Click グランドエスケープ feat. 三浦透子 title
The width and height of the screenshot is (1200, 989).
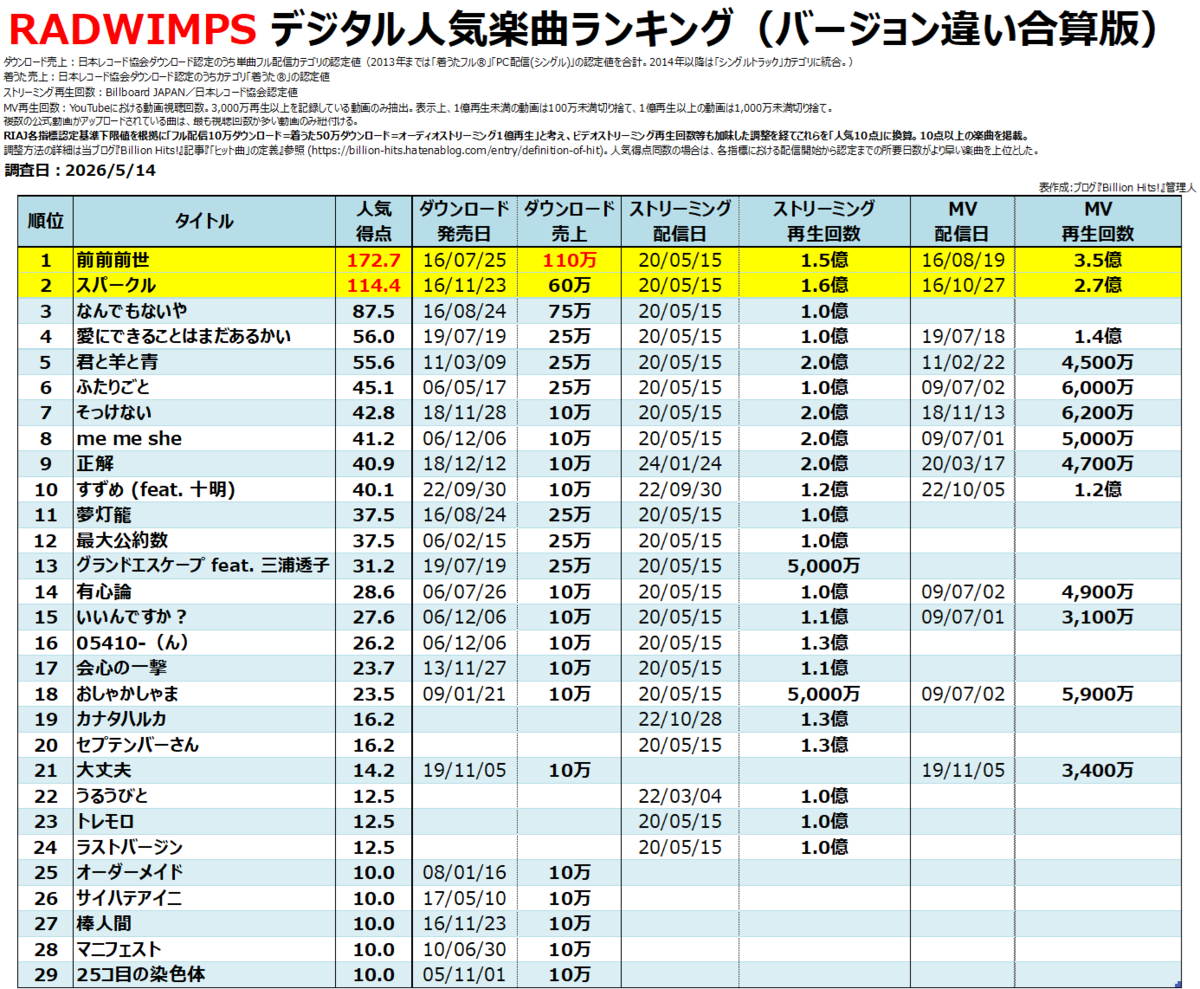click(x=206, y=565)
